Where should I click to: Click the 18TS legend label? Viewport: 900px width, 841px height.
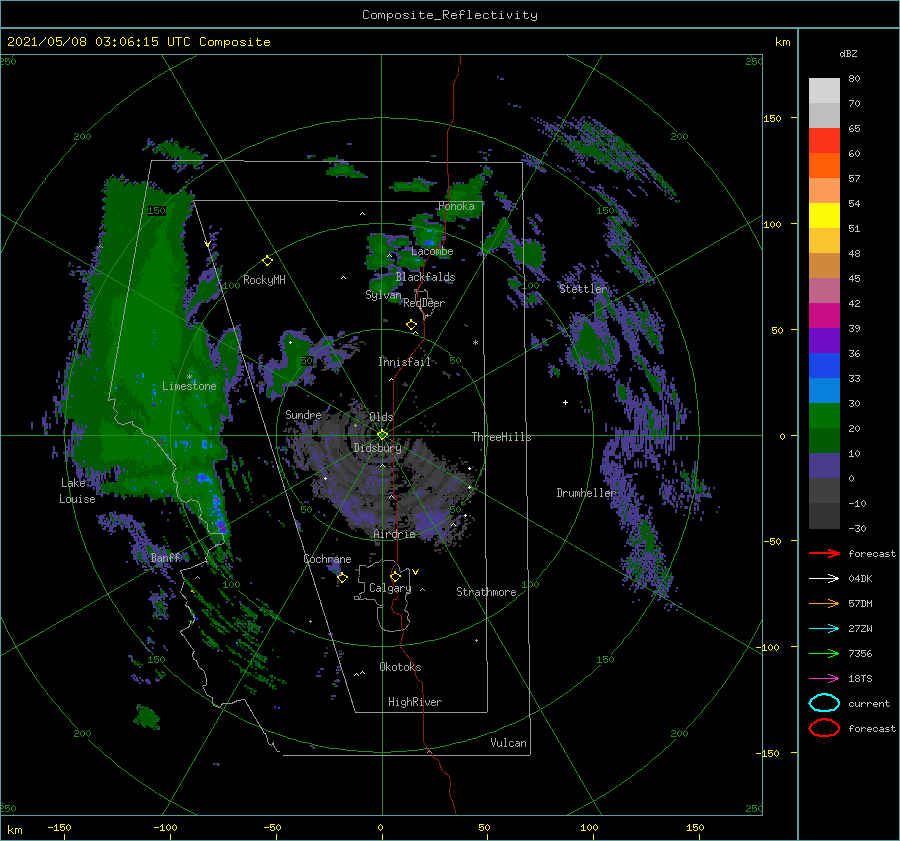[860, 679]
